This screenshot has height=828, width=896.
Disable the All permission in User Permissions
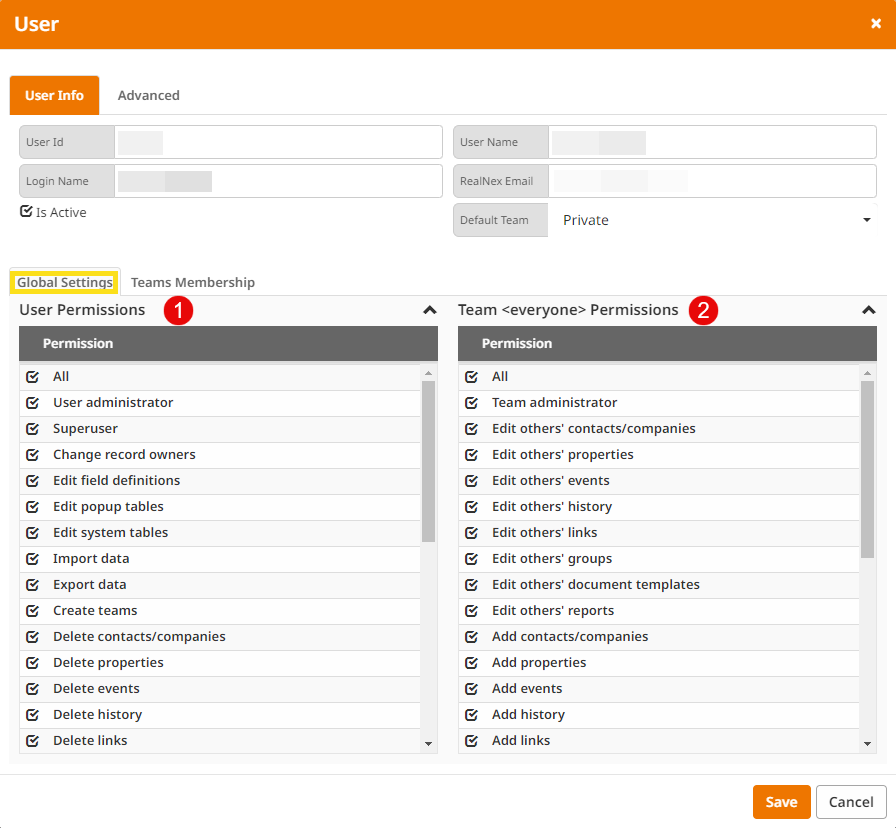(x=34, y=376)
